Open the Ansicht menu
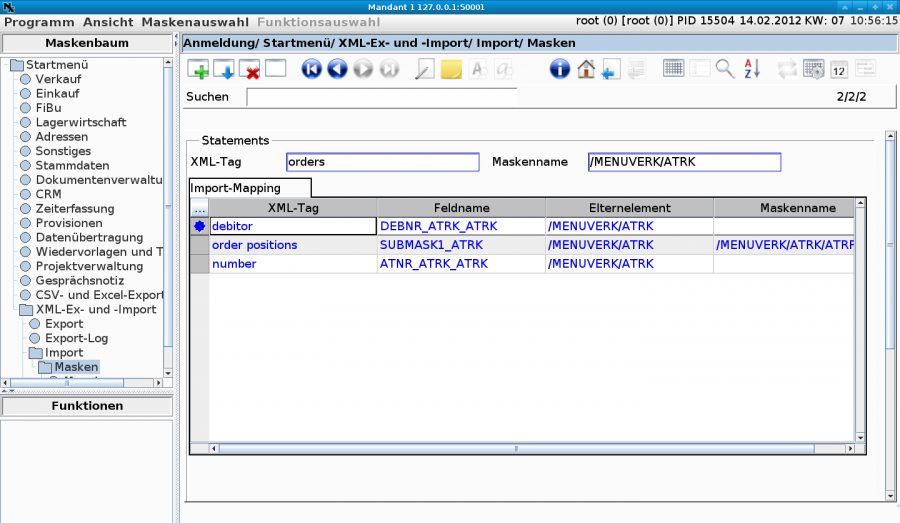The width and height of the screenshot is (900, 523). coord(108,22)
